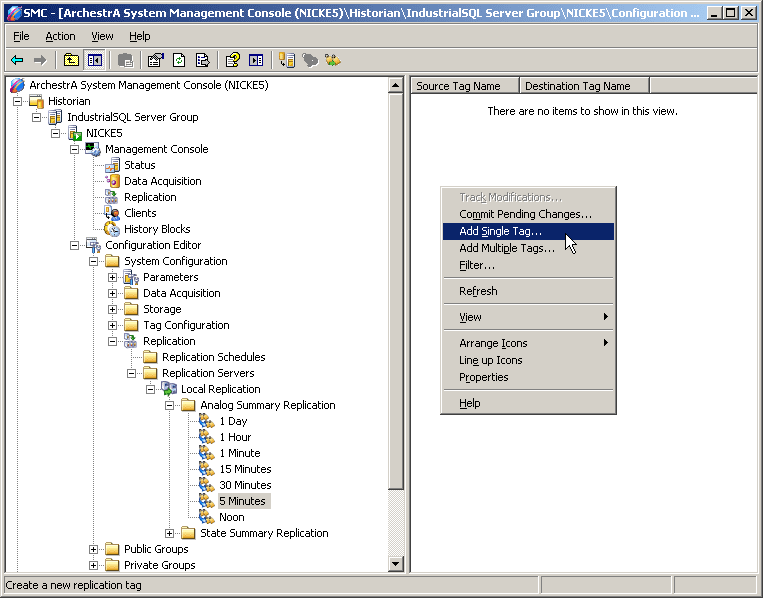Choose Add Multiple Tags from context menu
The width and height of the screenshot is (763, 598).
(x=528, y=248)
